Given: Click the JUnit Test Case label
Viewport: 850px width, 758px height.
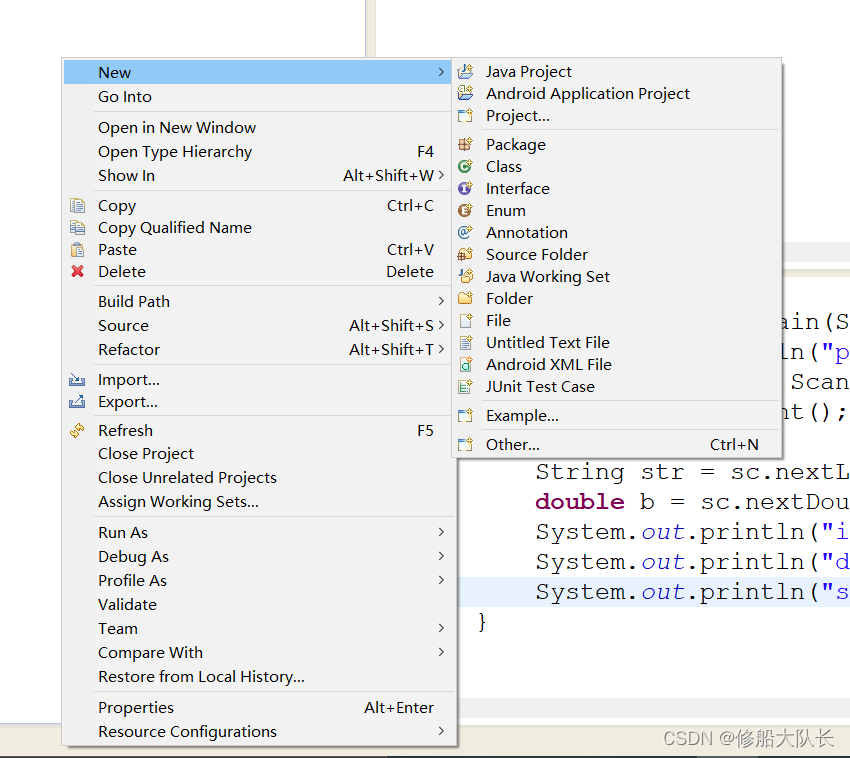Looking at the screenshot, I should click(540, 387).
